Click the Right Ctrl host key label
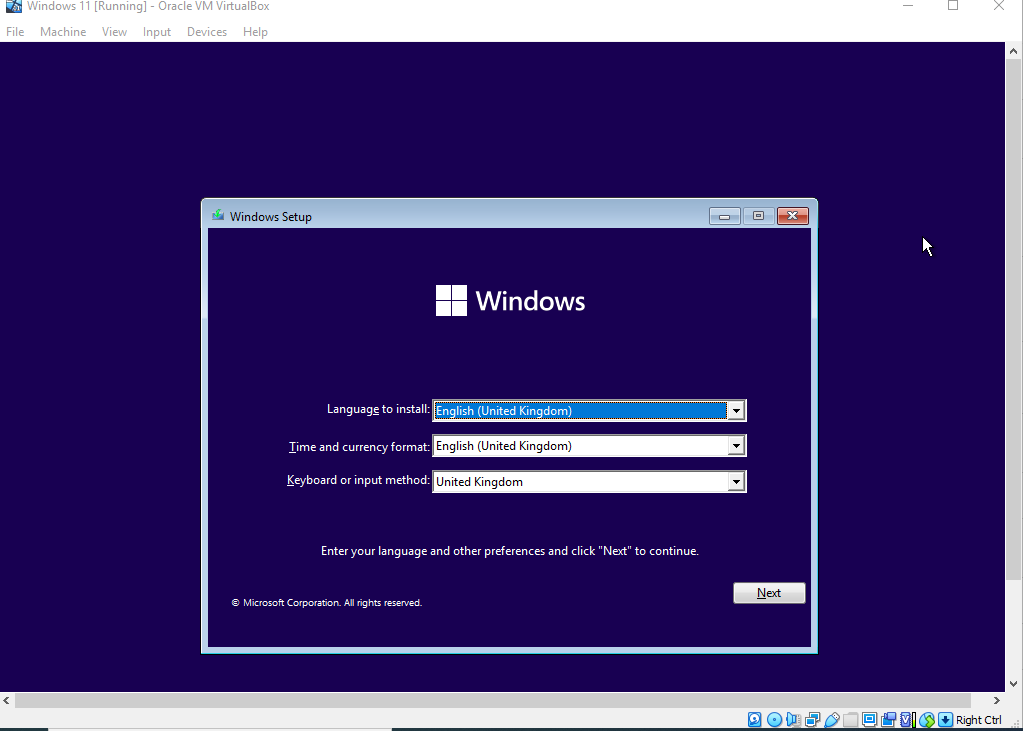The image size is (1023, 731). (979, 720)
